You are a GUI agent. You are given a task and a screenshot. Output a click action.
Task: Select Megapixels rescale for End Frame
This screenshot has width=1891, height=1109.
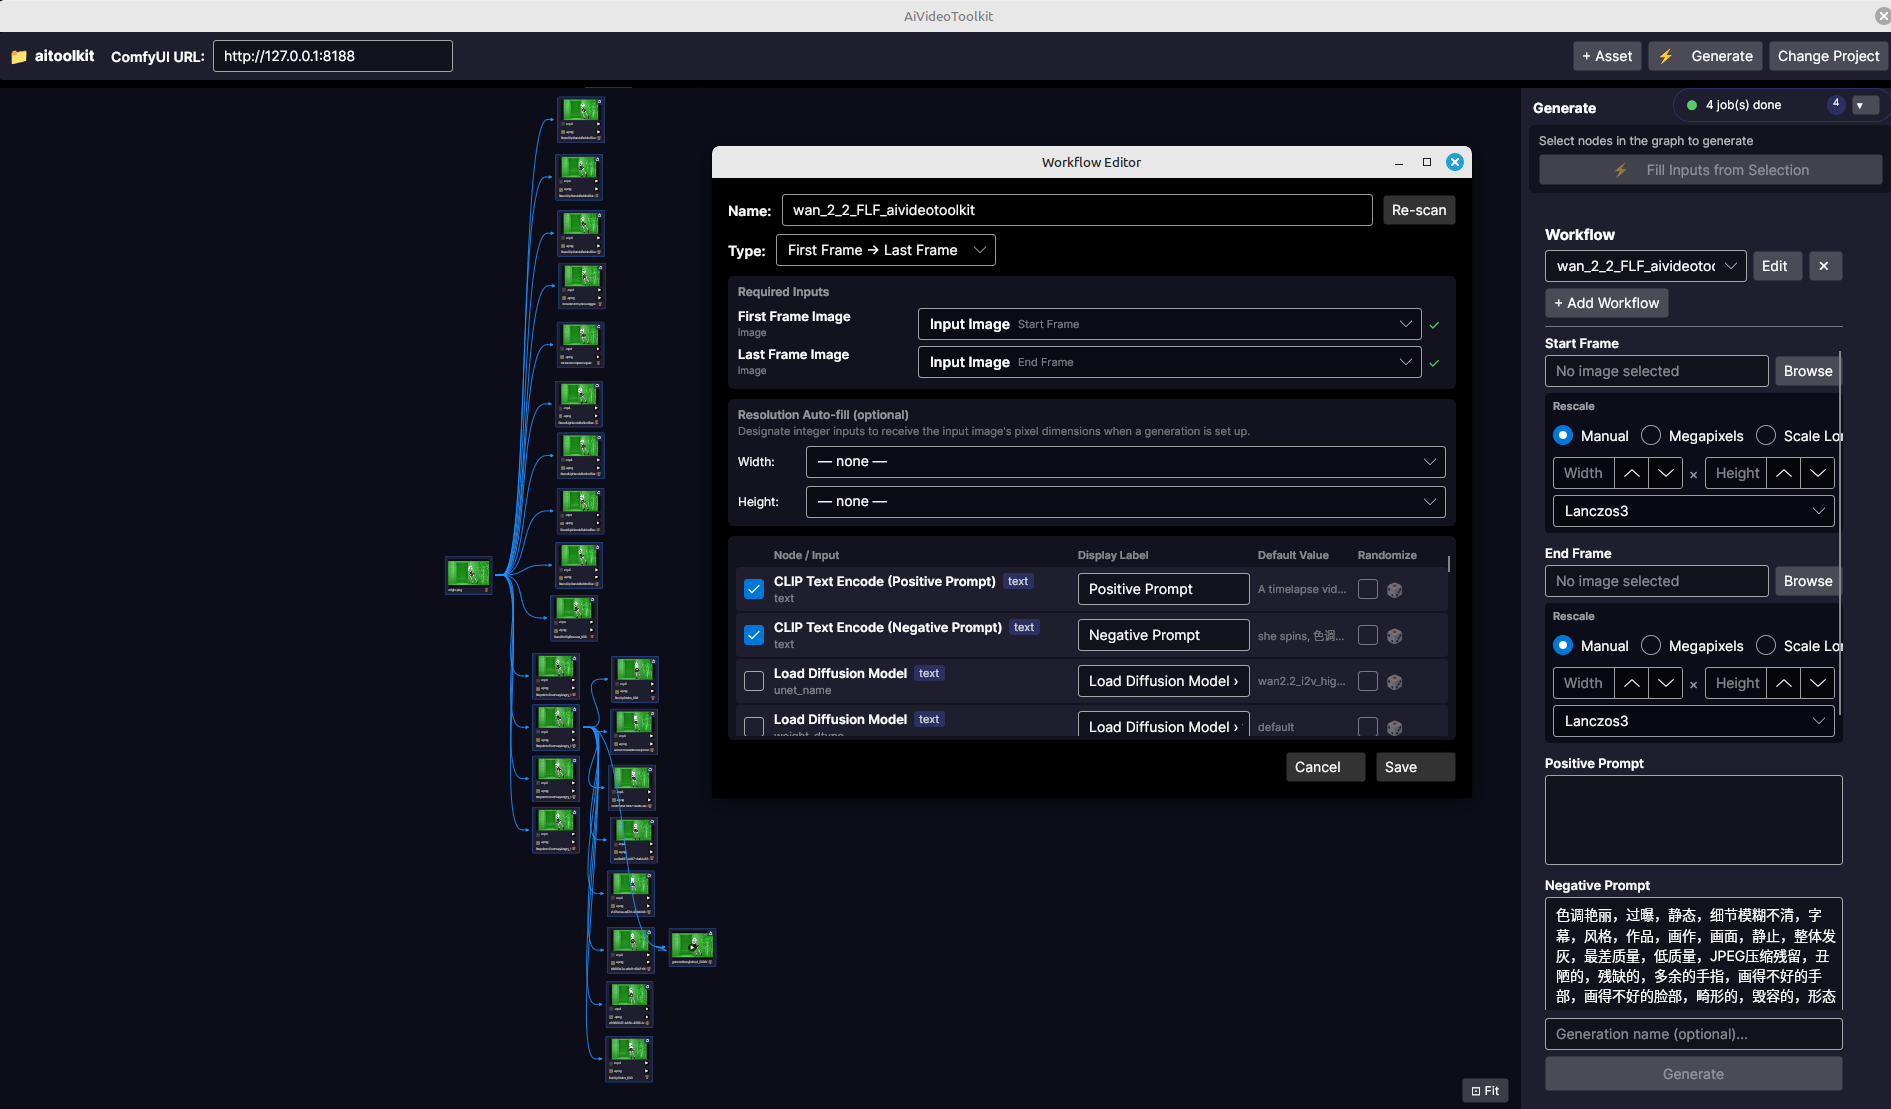(1651, 645)
